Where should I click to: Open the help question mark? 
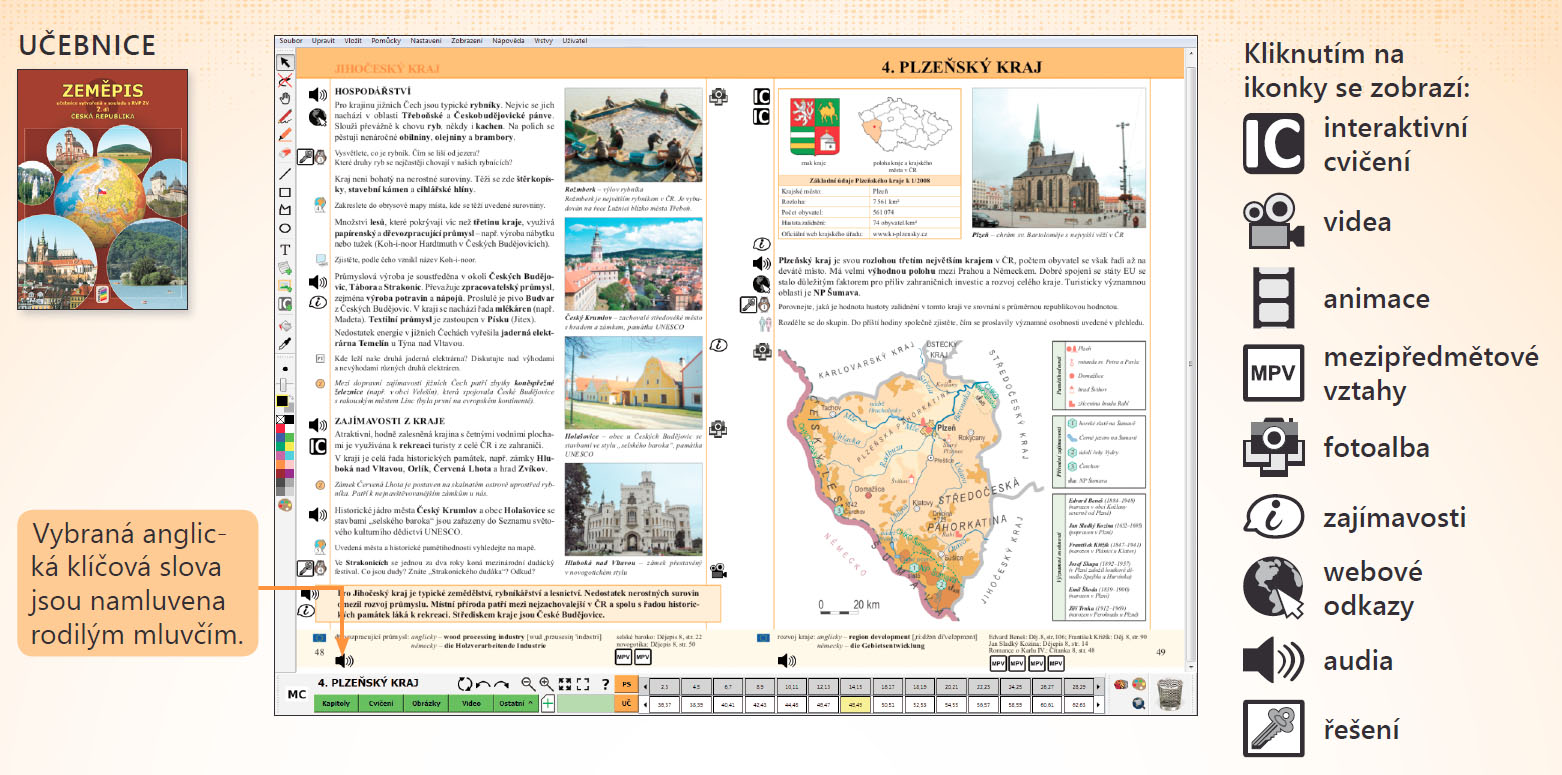point(605,684)
